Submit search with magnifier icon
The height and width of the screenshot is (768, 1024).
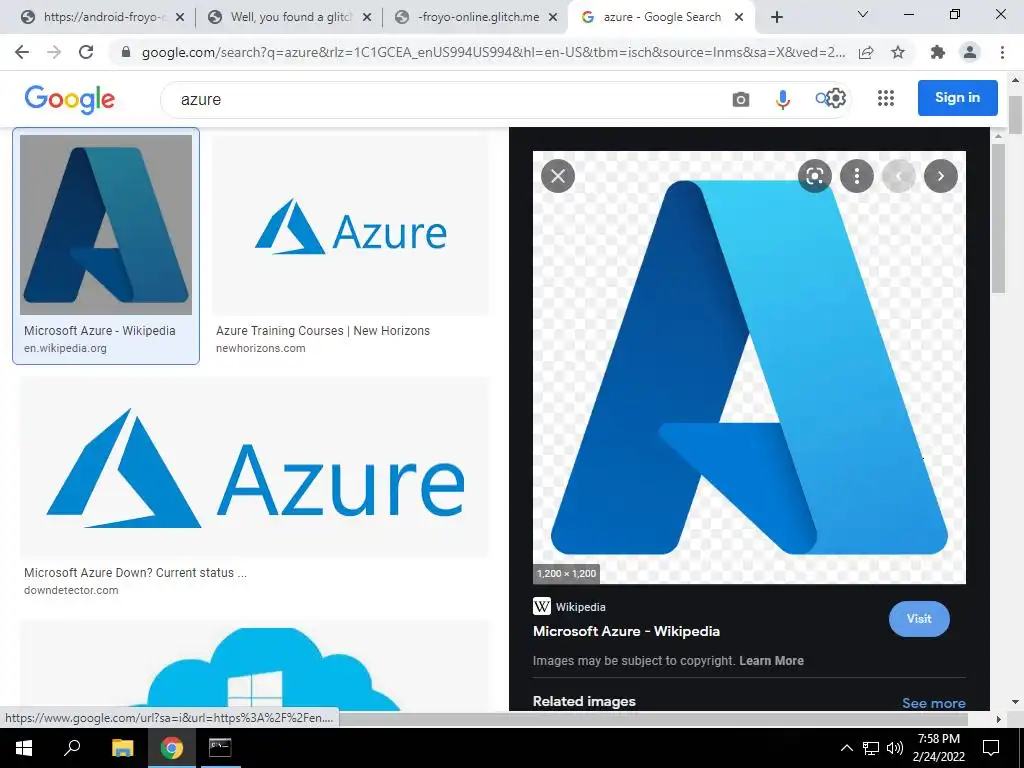[x=821, y=99]
